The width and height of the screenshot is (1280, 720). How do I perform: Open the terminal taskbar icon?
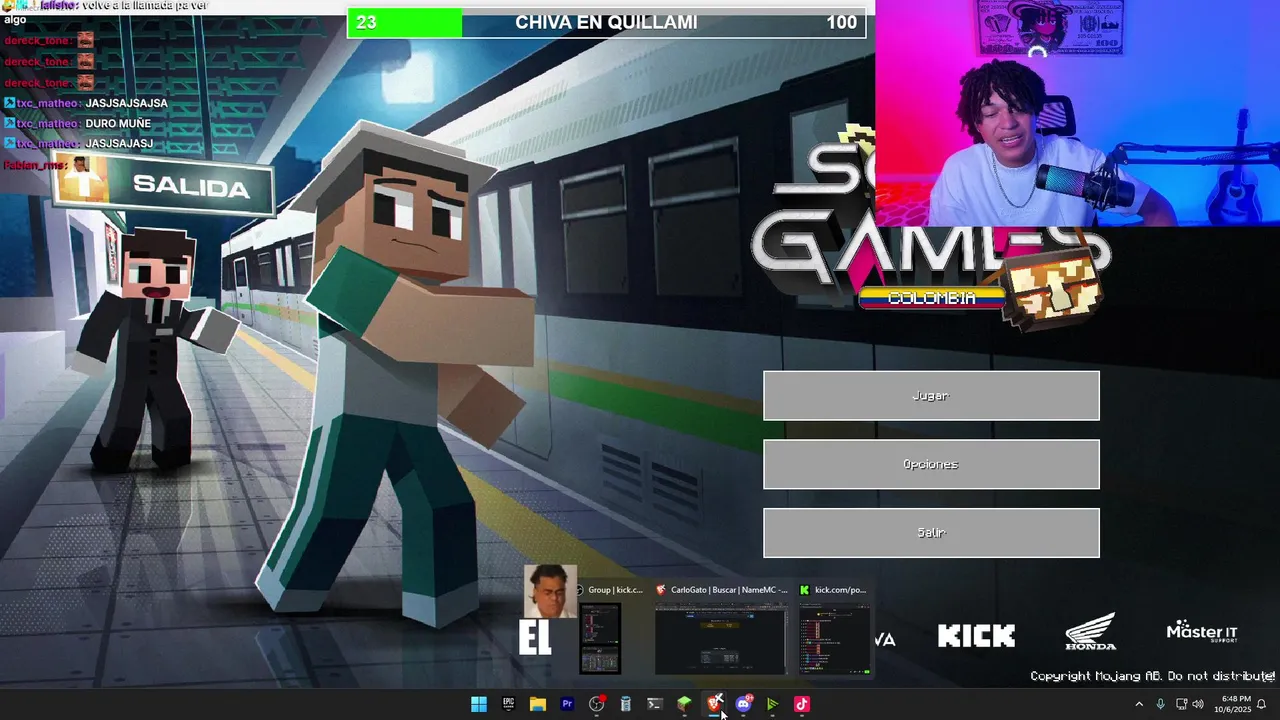655,704
